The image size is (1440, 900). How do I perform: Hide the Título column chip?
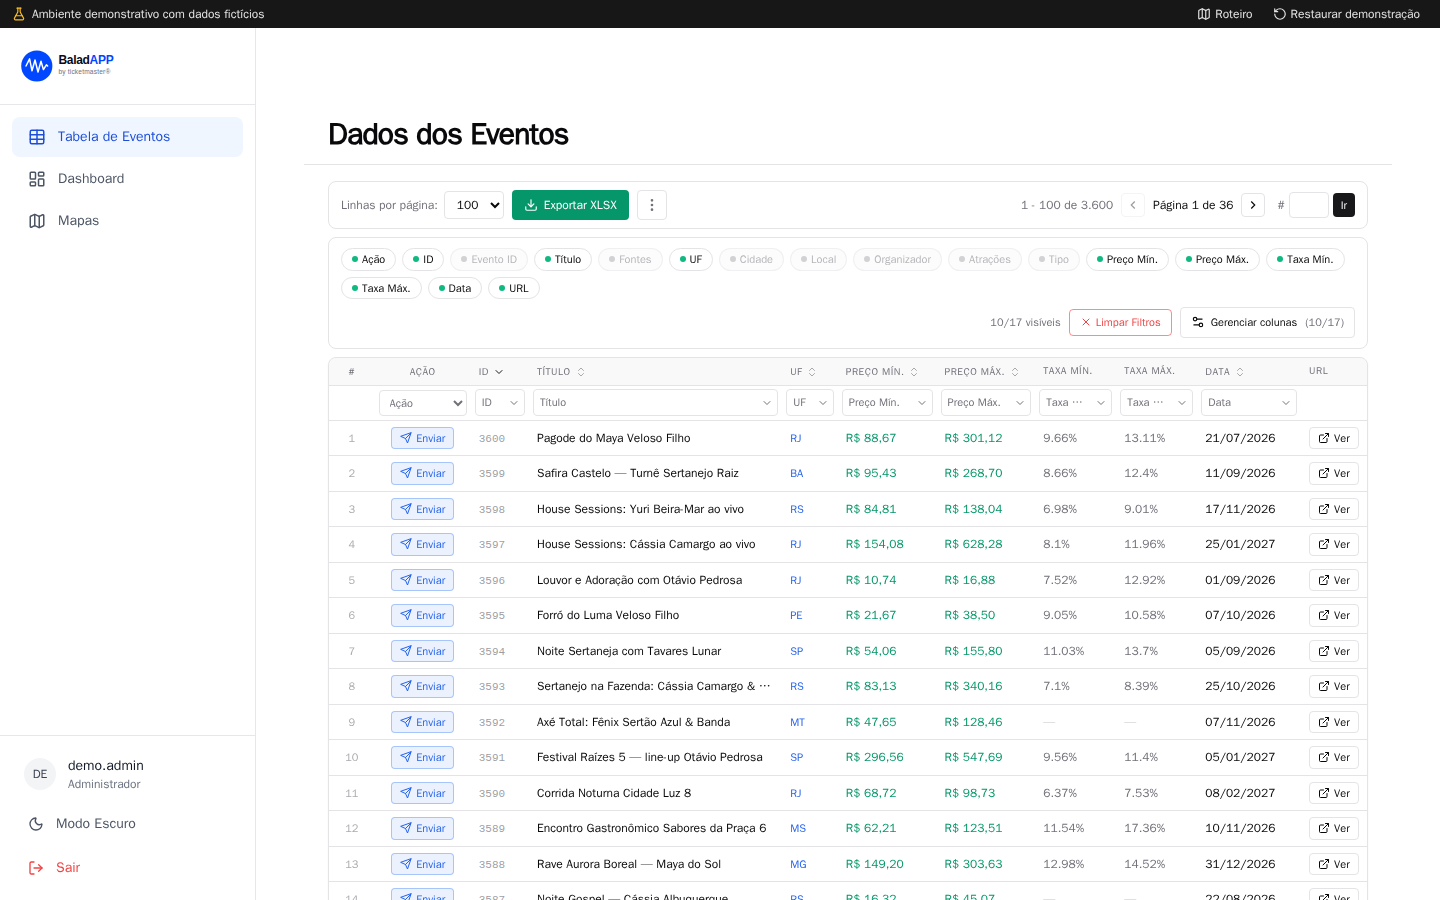563,259
